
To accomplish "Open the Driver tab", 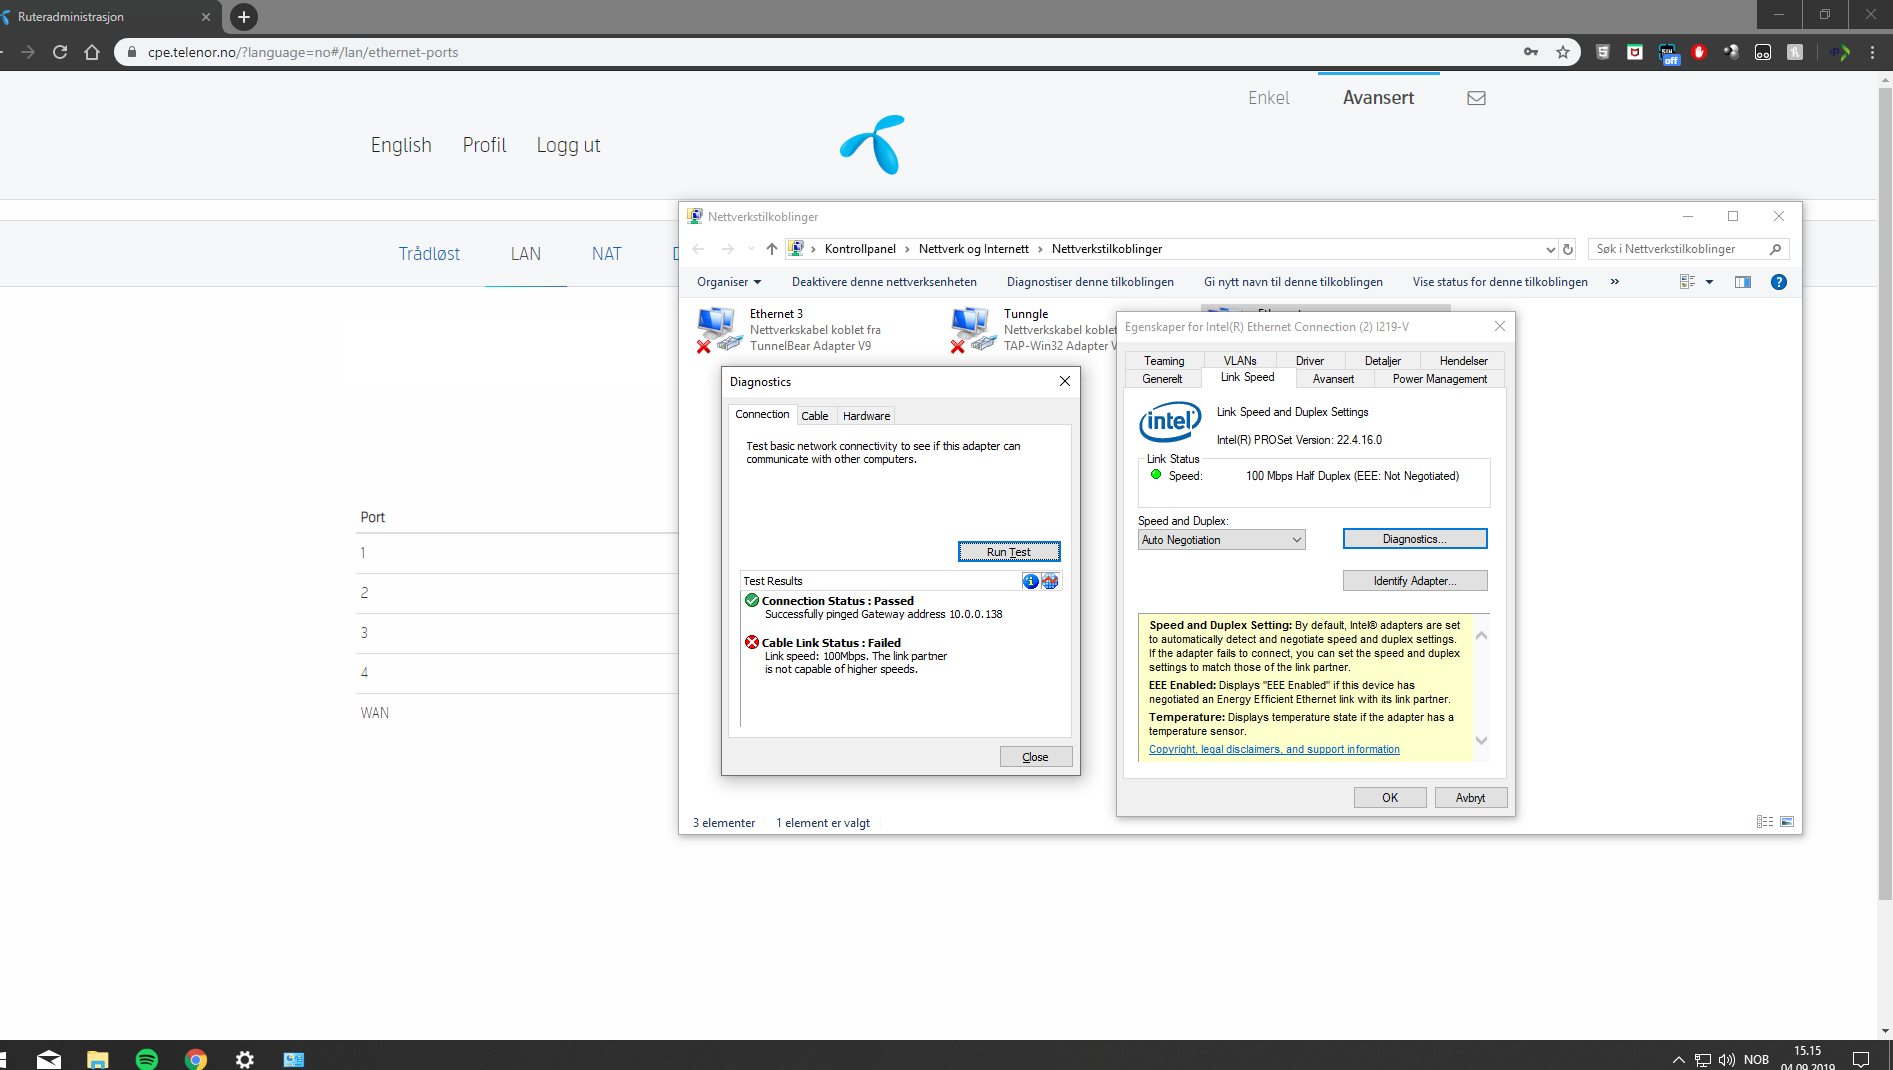I will 1310,361.
